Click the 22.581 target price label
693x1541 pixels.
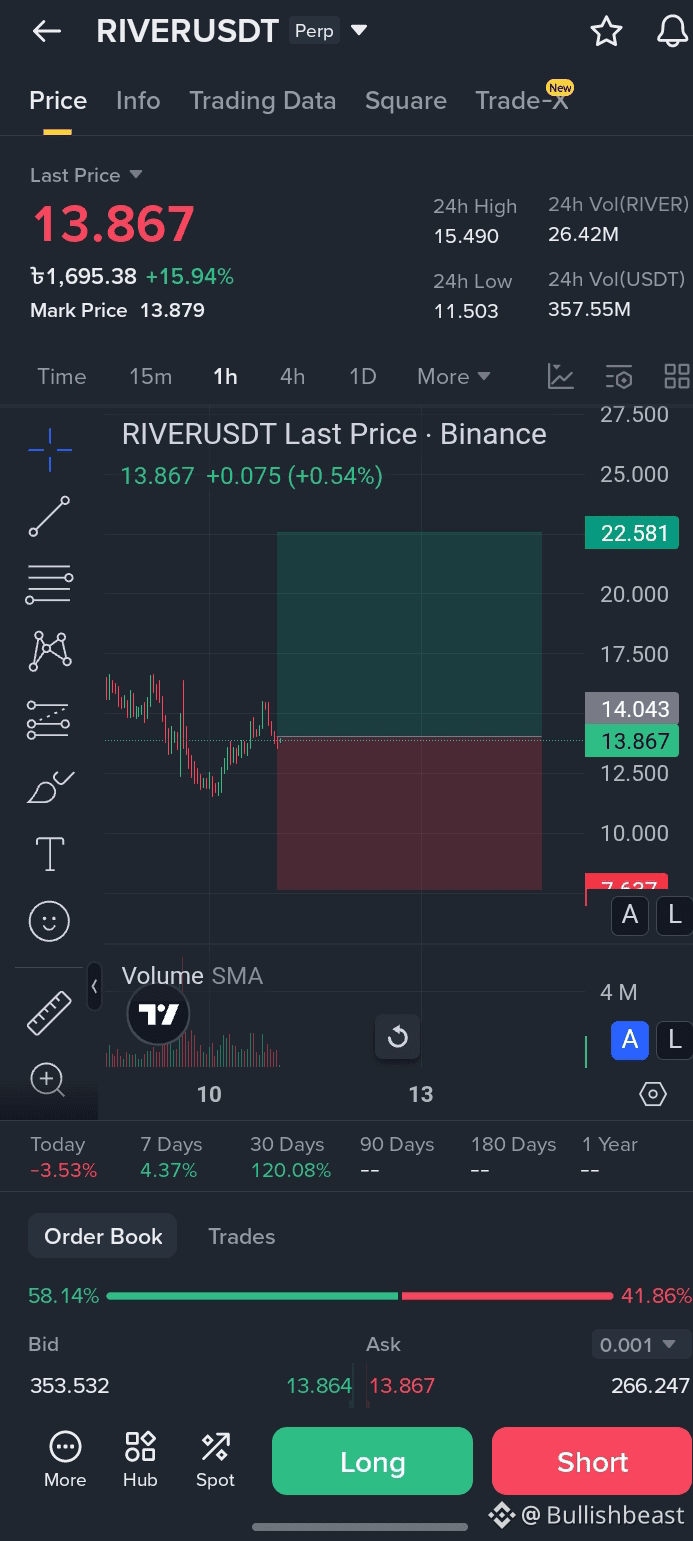[632, 533]
